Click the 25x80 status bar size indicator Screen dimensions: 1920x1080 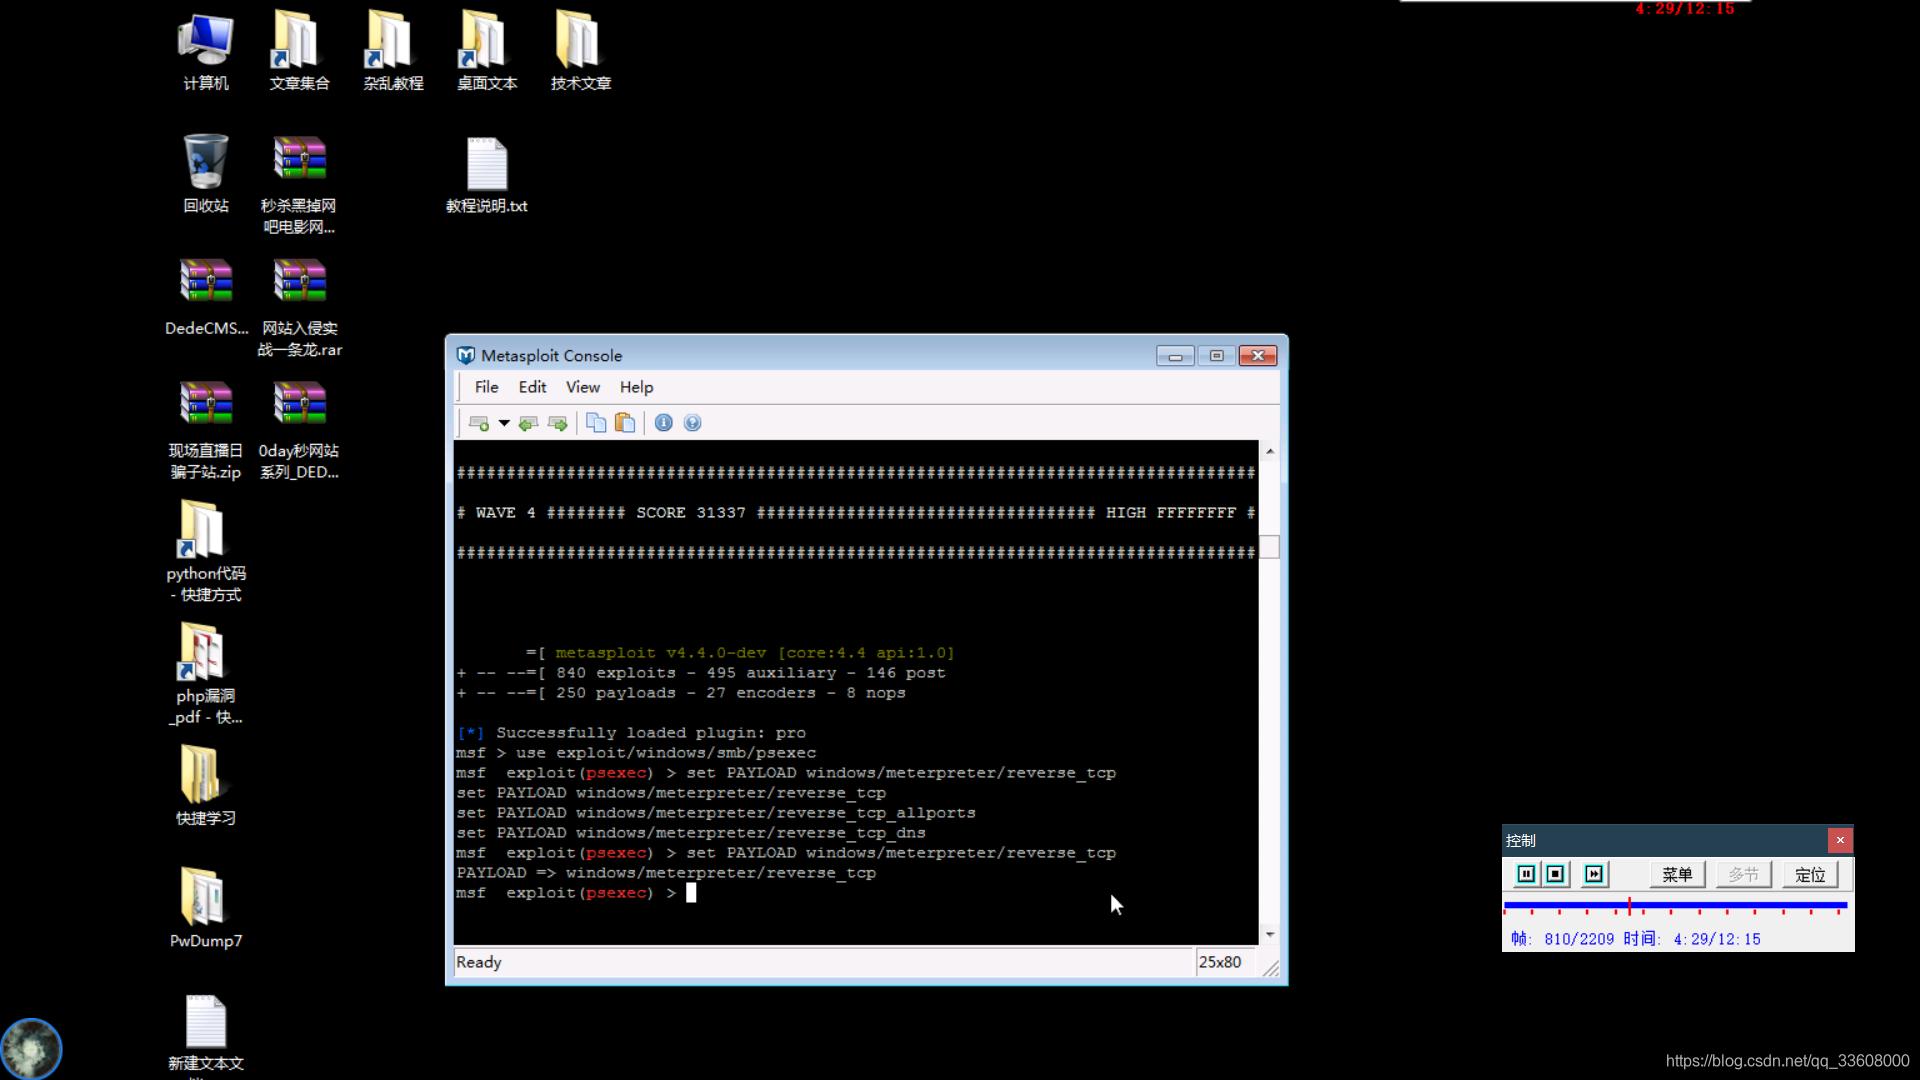click(x=1220, y=962)
